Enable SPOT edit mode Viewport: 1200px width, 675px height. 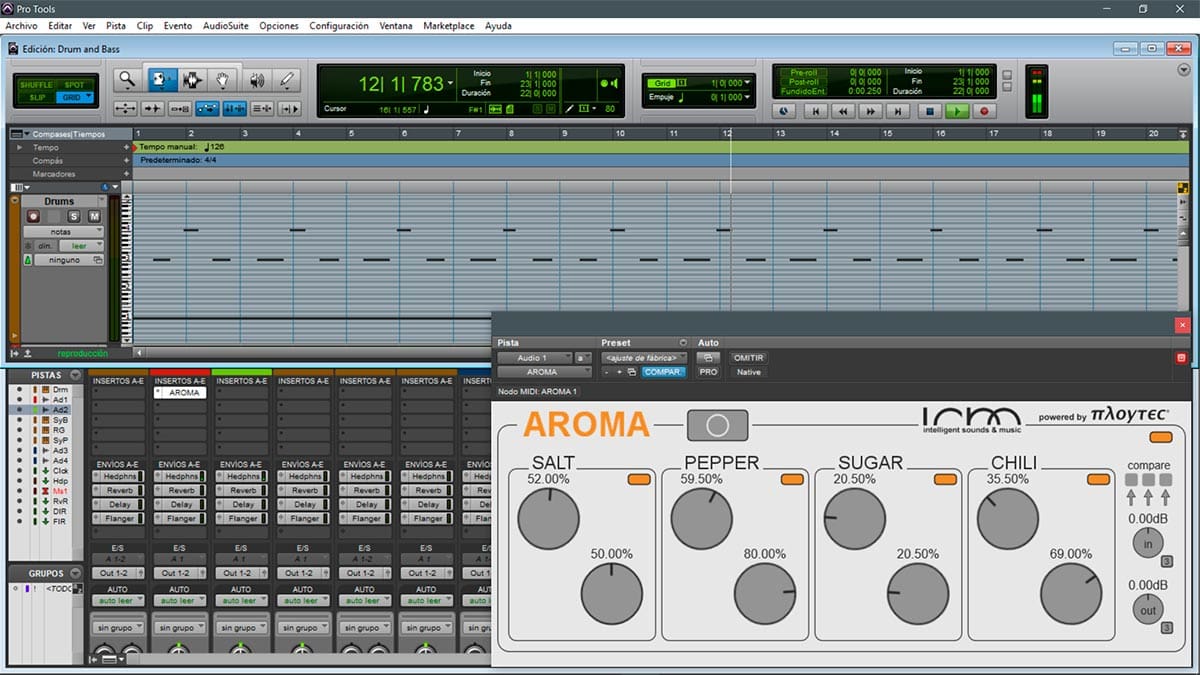click(x=74, y=85)
